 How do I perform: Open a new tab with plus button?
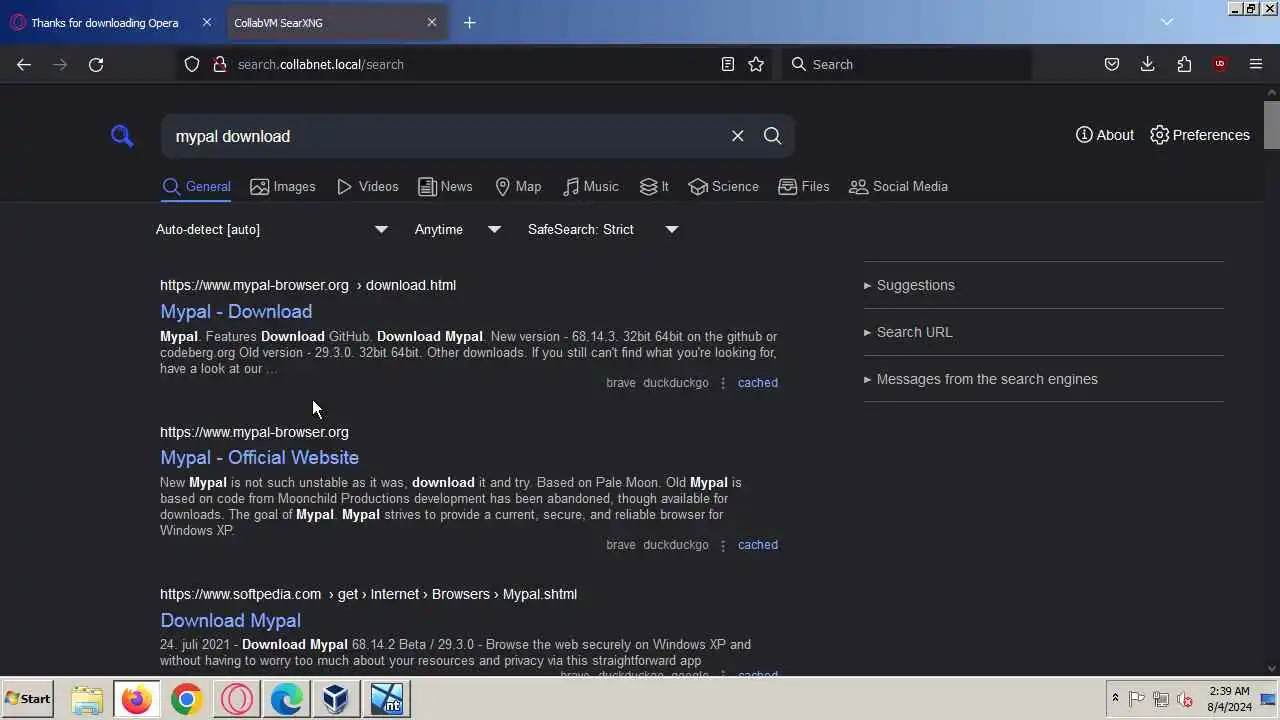[x=470, y=22]
